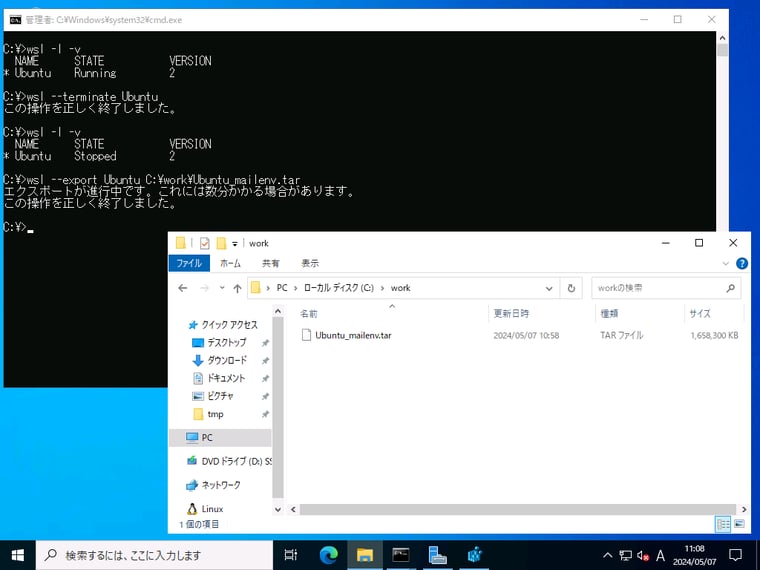The width and height of the screenshot is (760, 570).
Task: Open the notification center icon
Action: 735,555
